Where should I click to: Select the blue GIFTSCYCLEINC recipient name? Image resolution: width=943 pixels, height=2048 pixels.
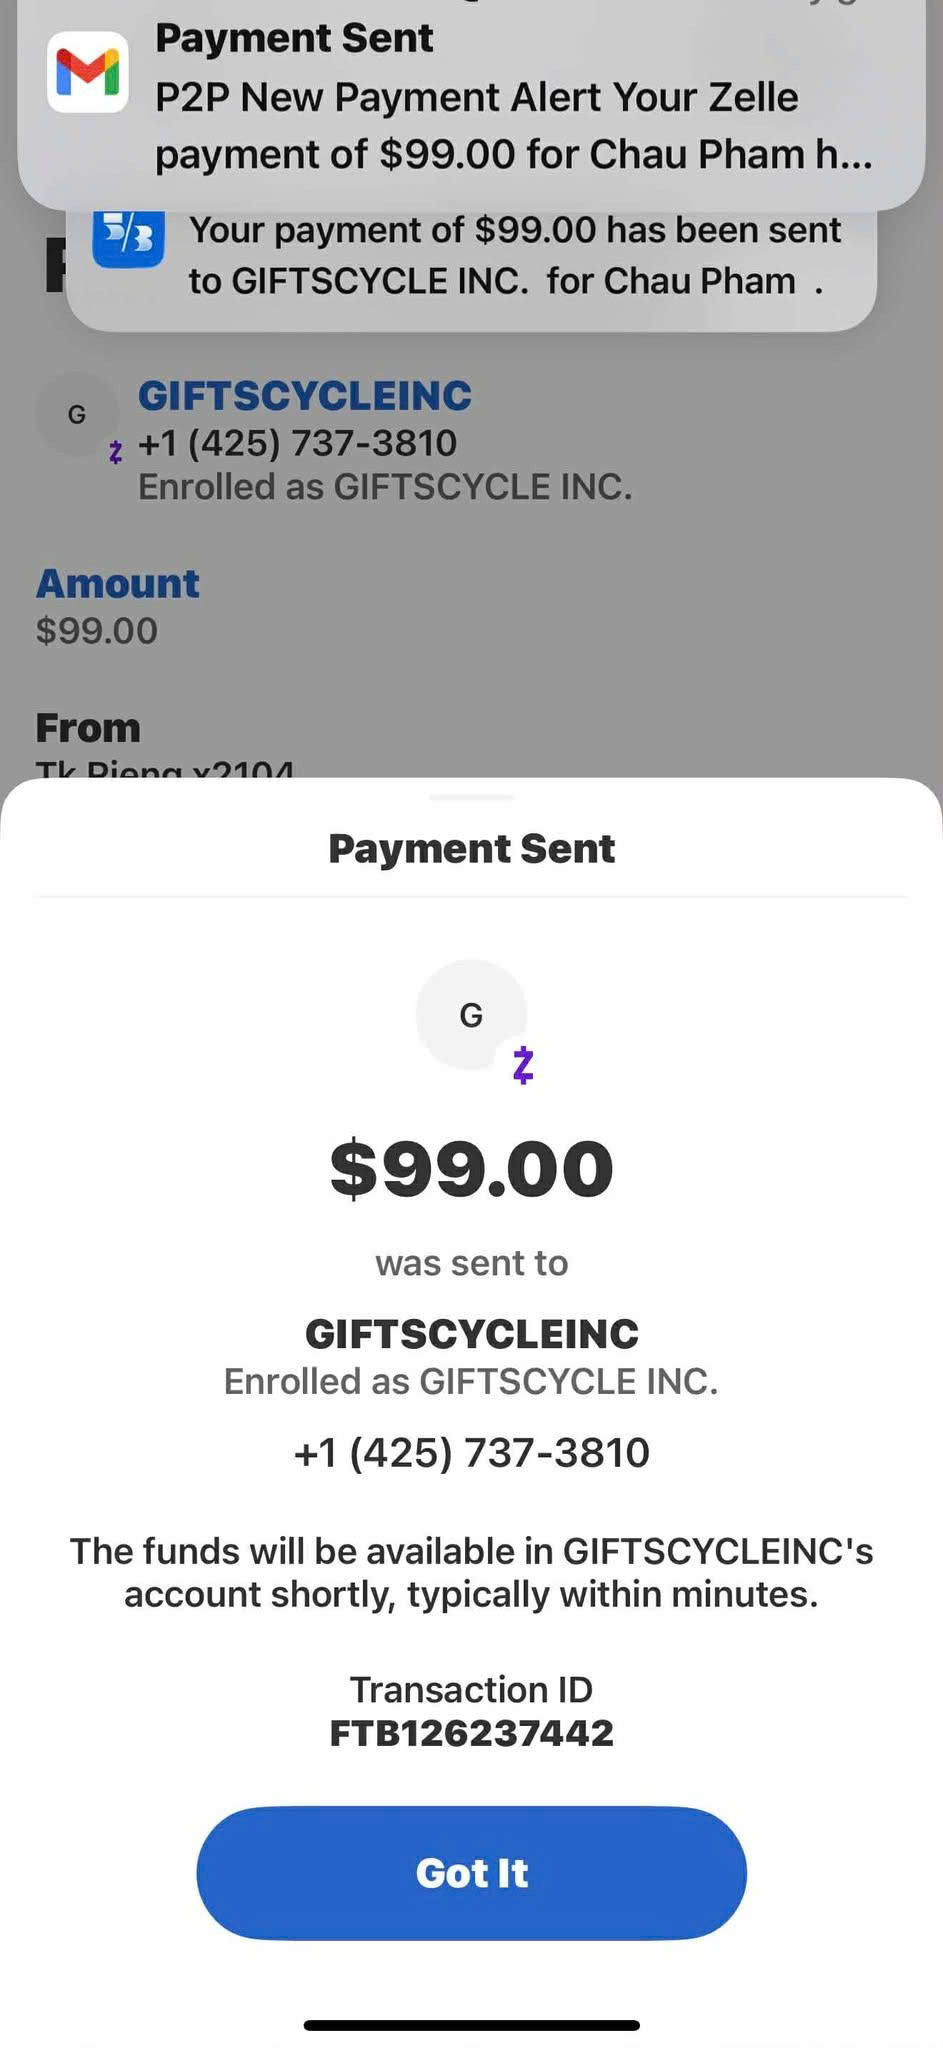click(x=305, y=396)
